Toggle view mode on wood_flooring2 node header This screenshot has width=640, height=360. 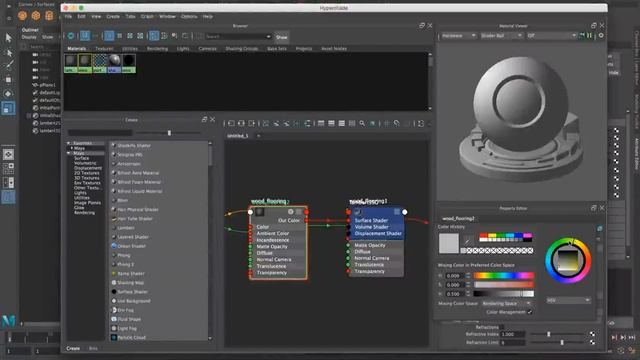[x=299, y=212]
